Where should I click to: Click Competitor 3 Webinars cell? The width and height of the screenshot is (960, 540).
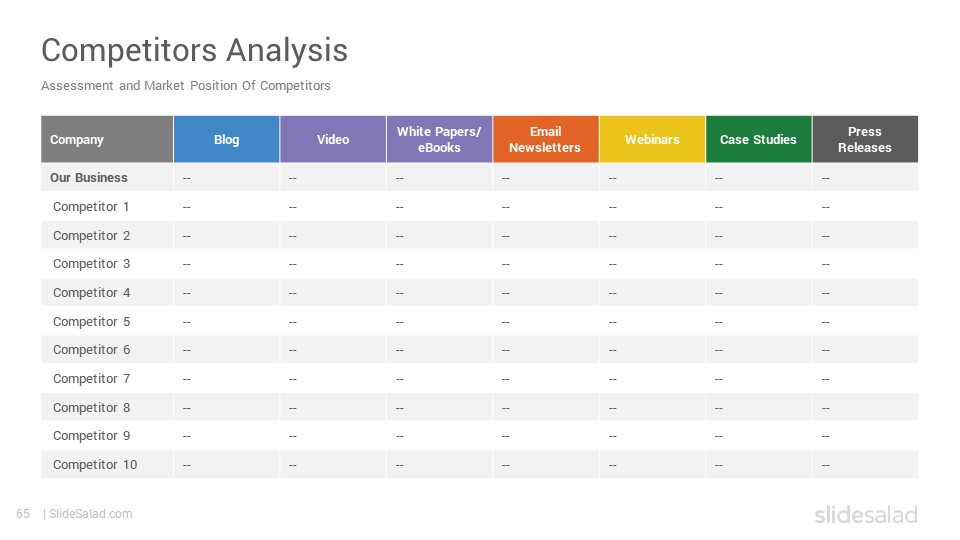coord(652,264)
